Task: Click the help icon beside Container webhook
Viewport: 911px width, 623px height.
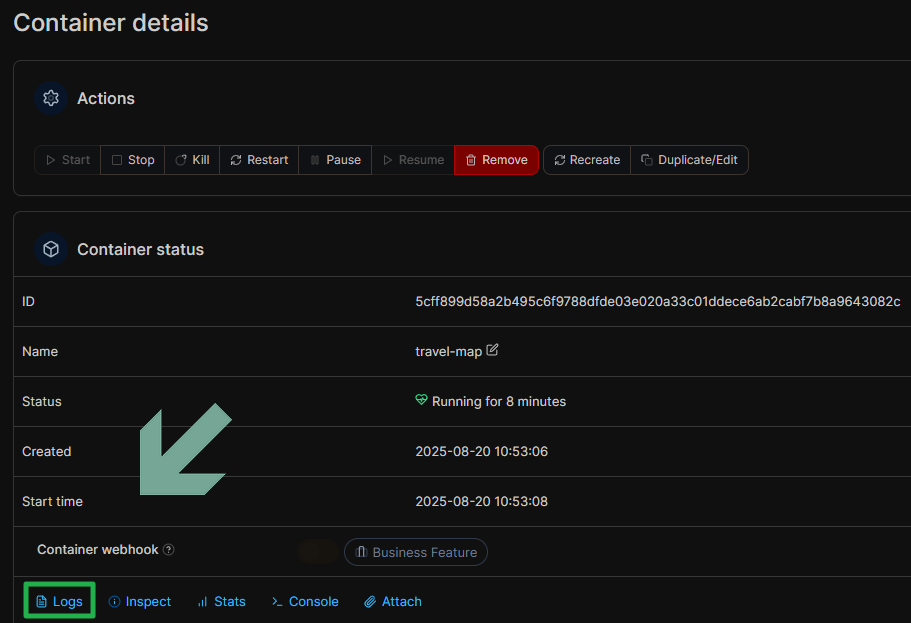Action: [168, 550]
